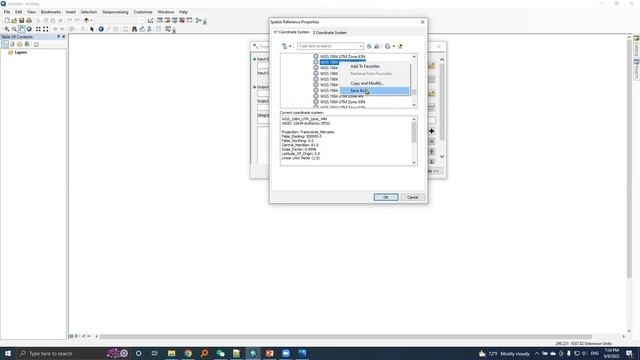Select the Pan hand tool
Screen dimensions: 640x360
pyautogui.click(x=22, y=29)
